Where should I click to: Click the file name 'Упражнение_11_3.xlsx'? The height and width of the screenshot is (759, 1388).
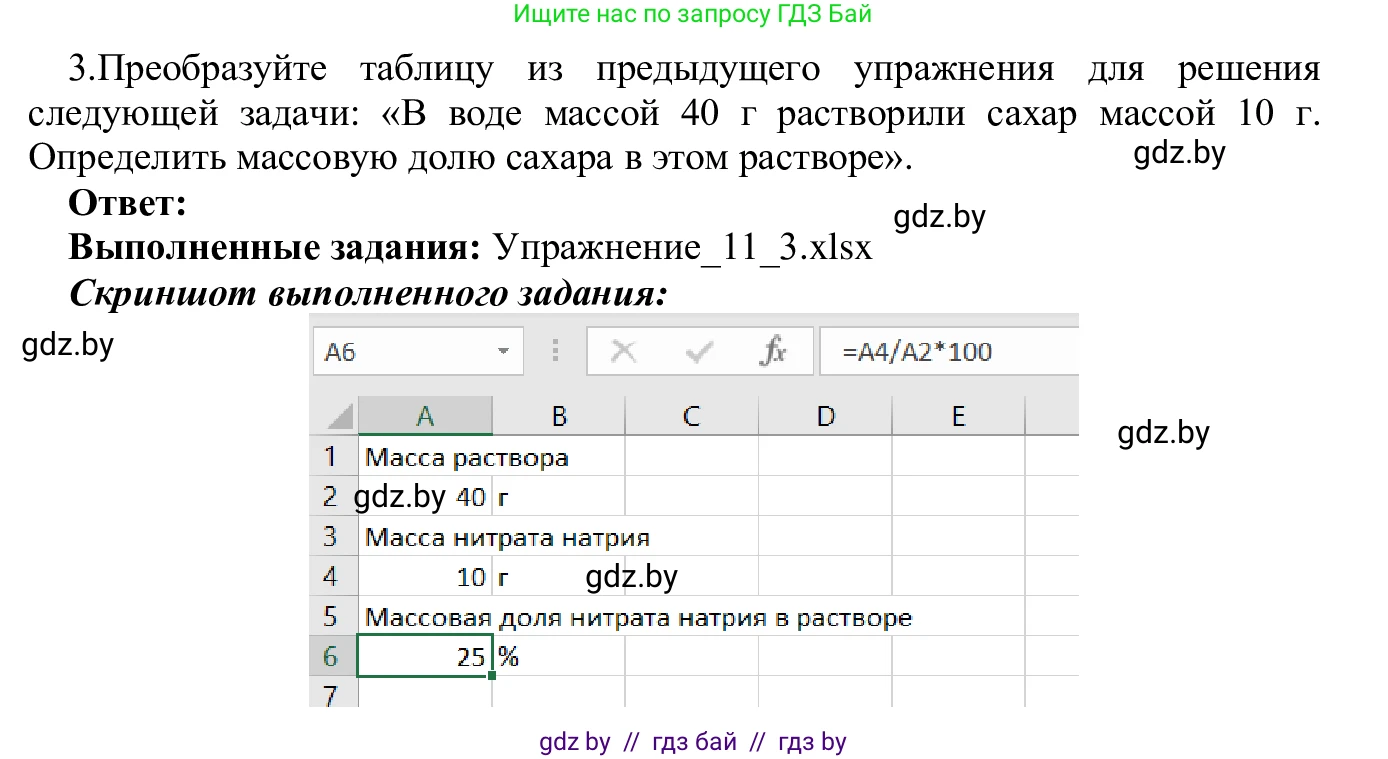[x=683, y=247]
